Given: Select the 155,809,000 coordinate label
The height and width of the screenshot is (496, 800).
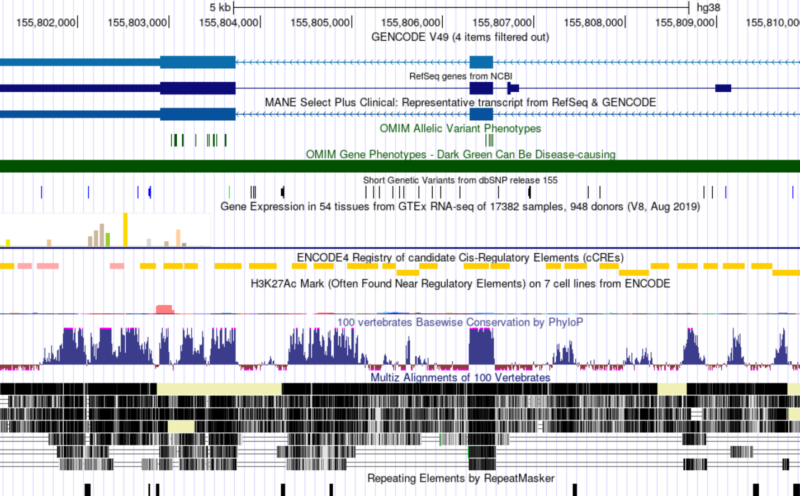Looking at the screenshot, I should pos(685,23).
